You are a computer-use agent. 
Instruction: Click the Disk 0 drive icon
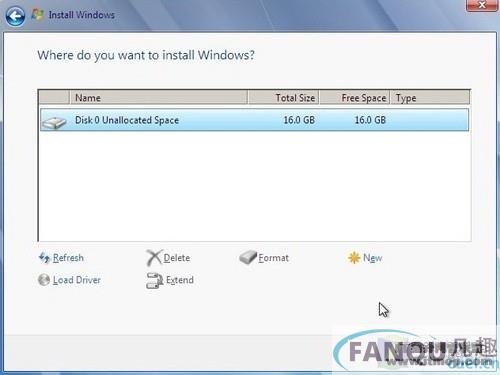pyautogui.click(x=54, y=123)
